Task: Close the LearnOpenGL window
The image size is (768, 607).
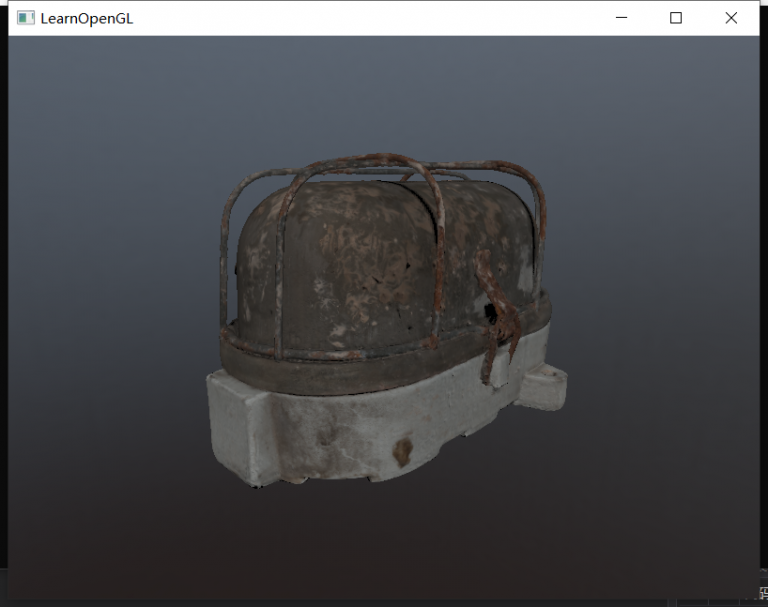Action: click(731, 18)
